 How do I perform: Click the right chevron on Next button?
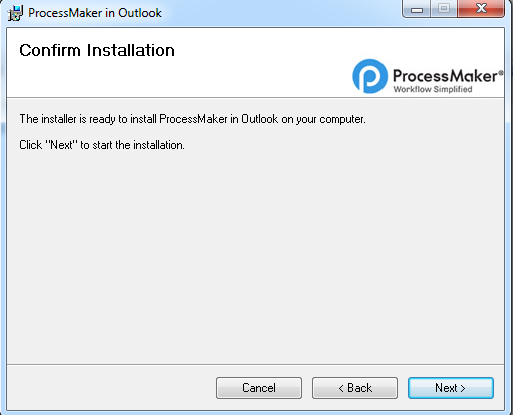tap(463, 388)
